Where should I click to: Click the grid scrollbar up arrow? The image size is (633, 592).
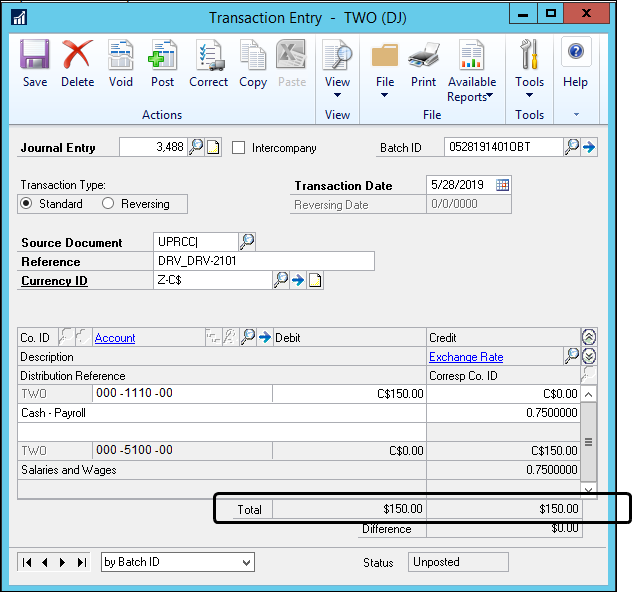589,394
